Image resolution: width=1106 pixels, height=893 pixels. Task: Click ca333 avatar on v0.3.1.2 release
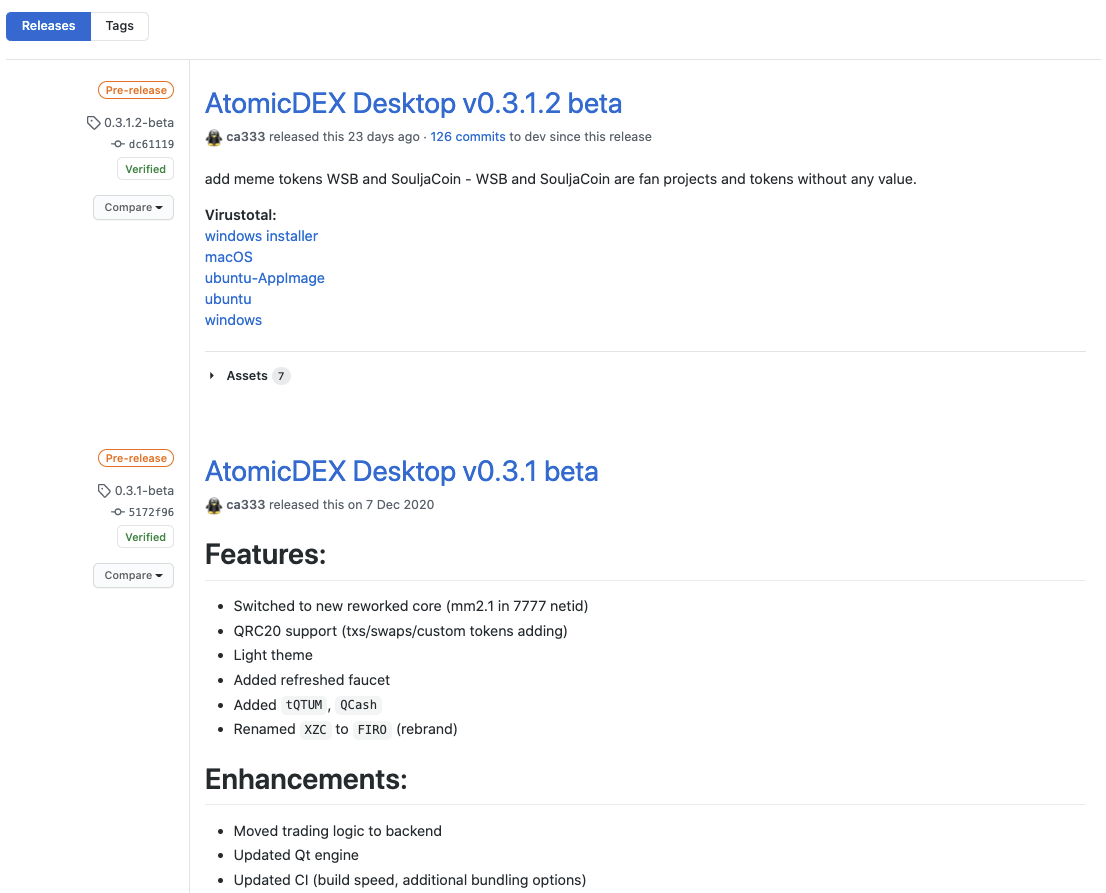[x=214, y=138]
